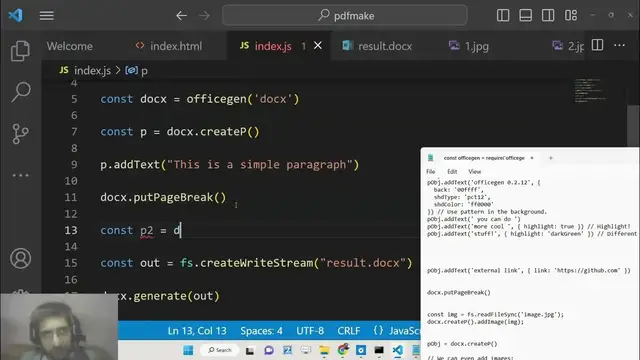640x360 pixels.
Task: Go forward with the right arrow
Action: click(x=204, y=16)
